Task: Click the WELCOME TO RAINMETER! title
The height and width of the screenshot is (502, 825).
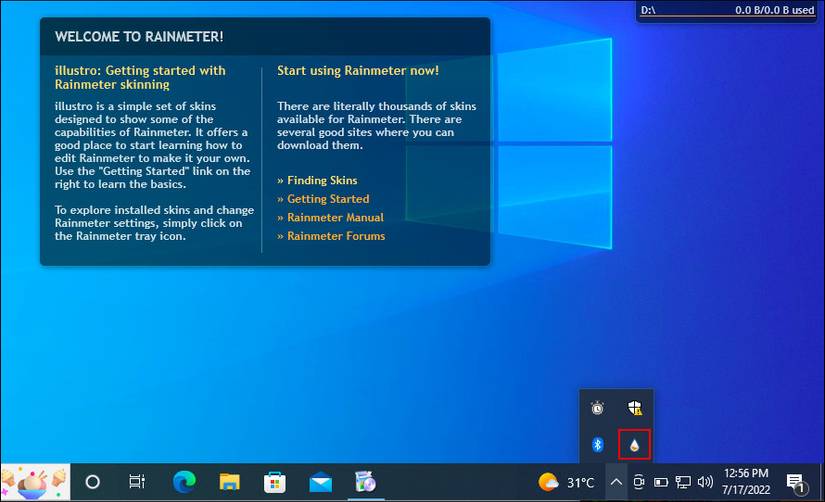Action: click(x=139, y=37)
